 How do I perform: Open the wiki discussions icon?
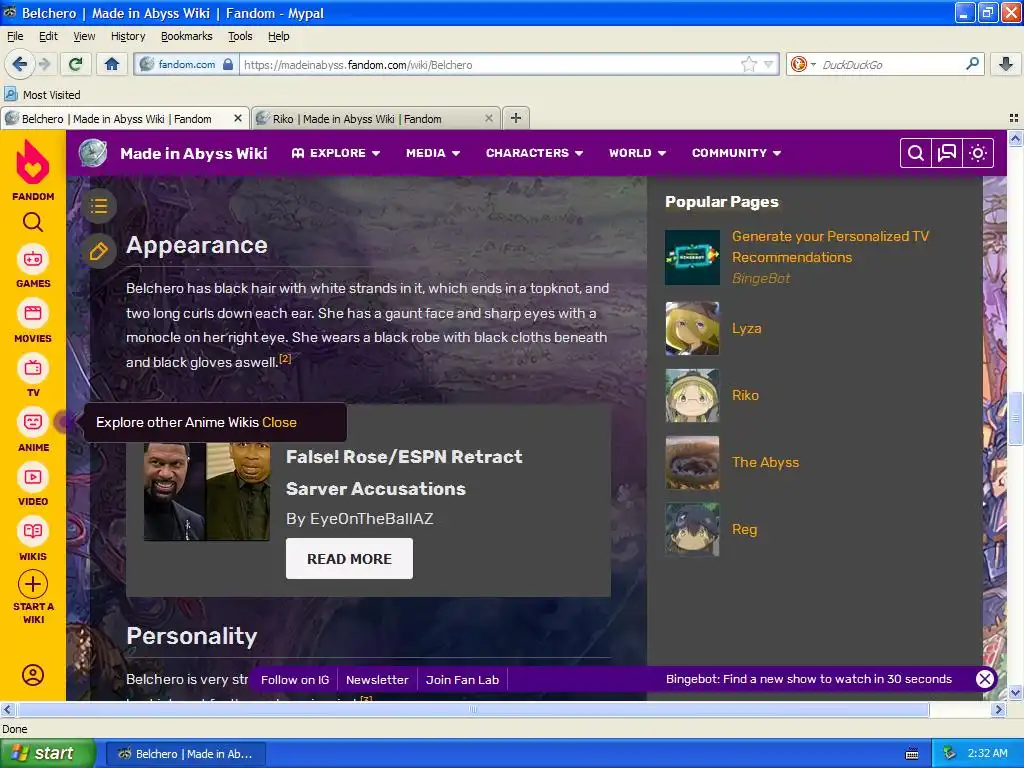947,153
